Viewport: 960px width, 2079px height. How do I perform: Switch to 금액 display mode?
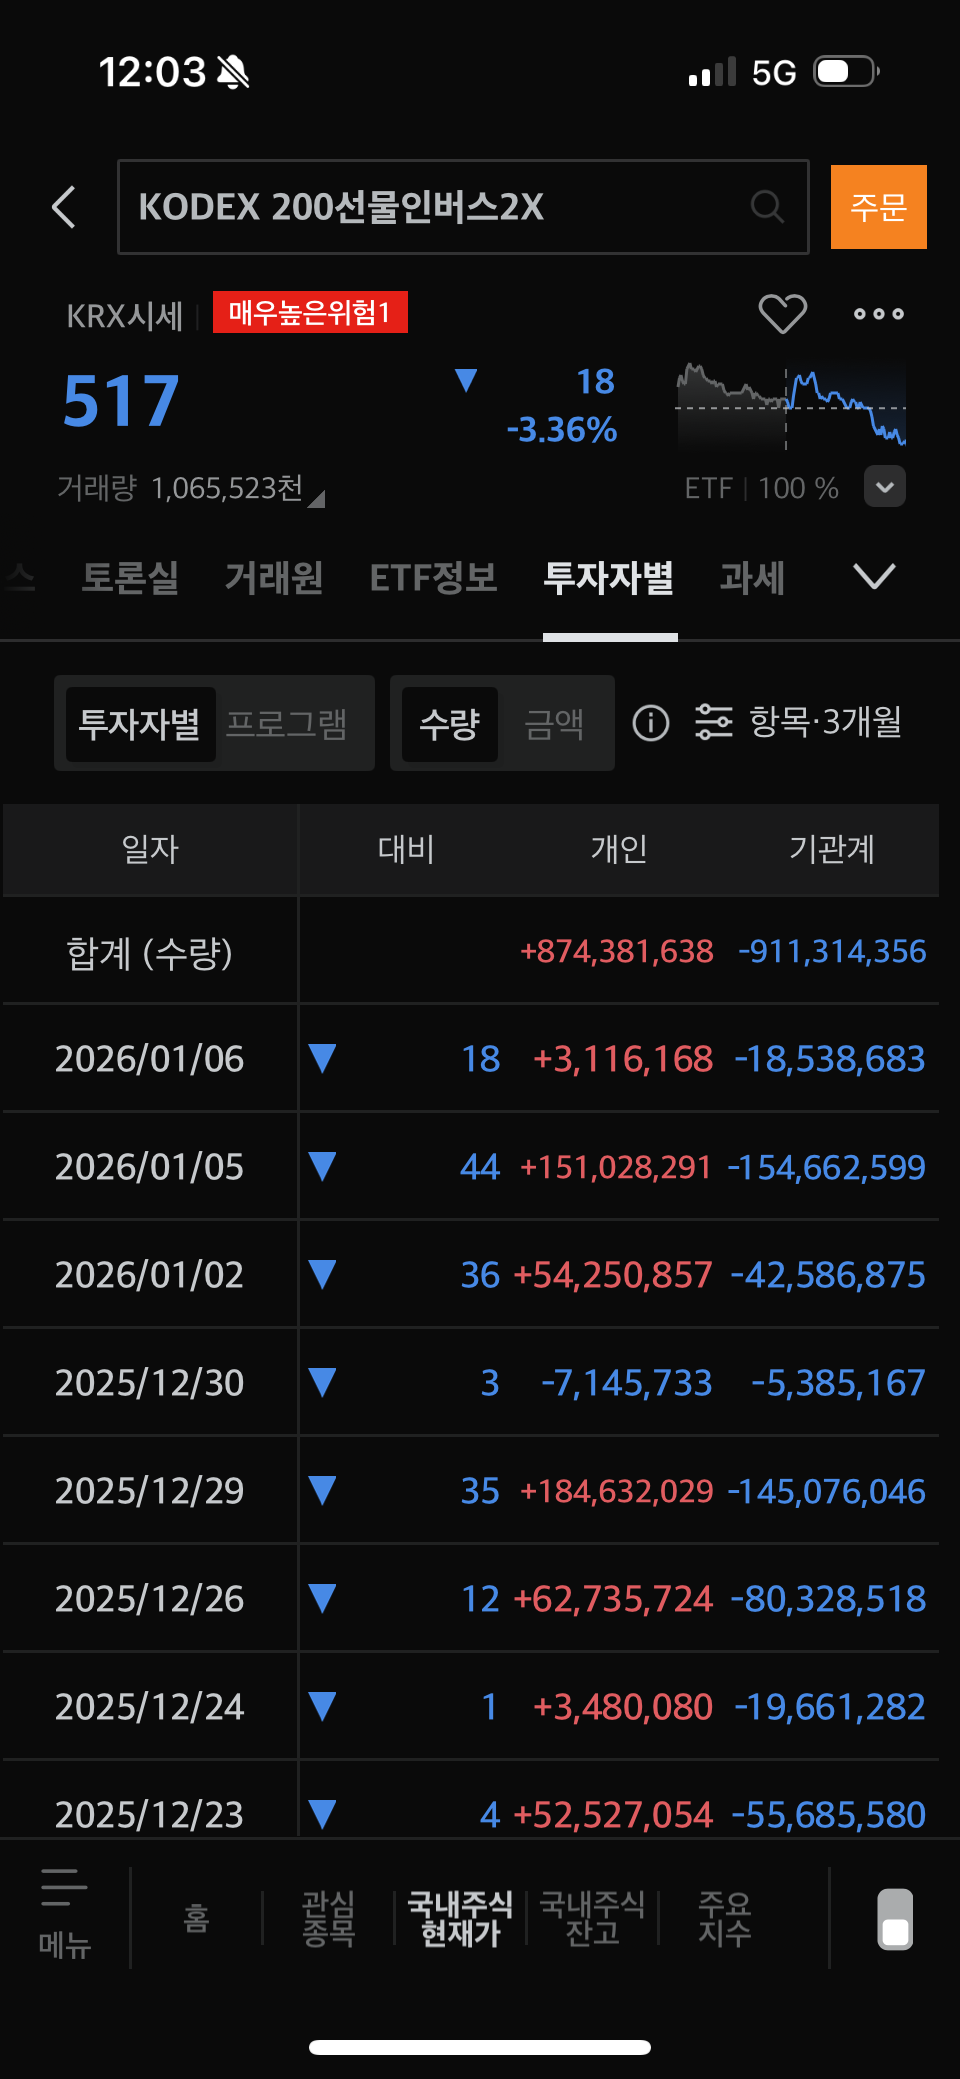554,724
